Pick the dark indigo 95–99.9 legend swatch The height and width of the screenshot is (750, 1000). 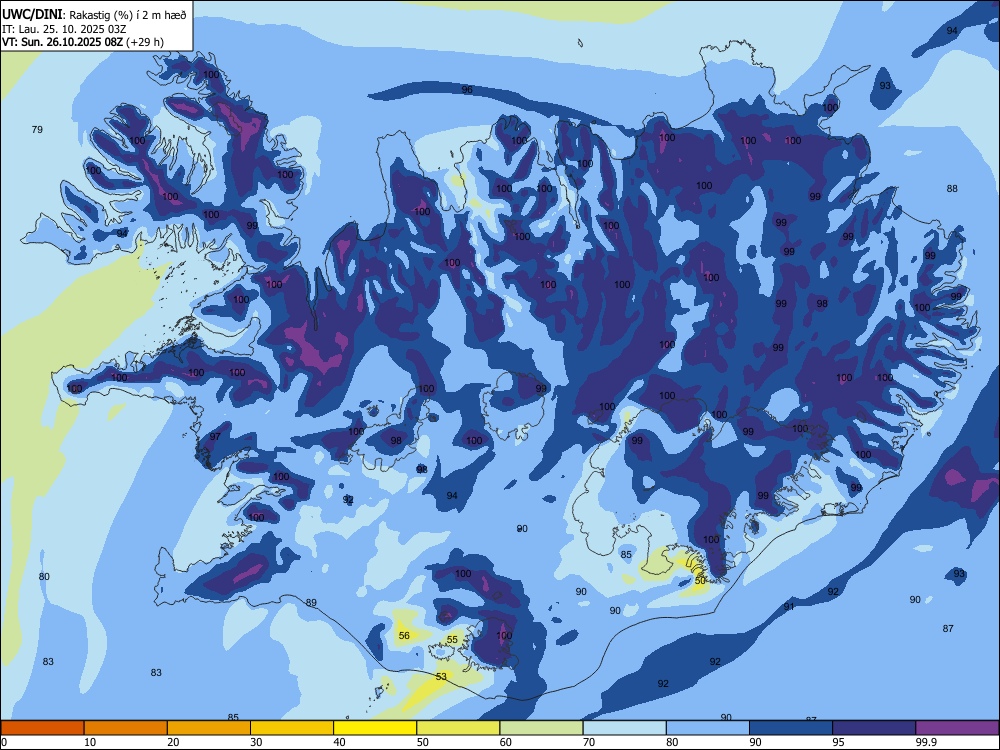coord(874,728)
